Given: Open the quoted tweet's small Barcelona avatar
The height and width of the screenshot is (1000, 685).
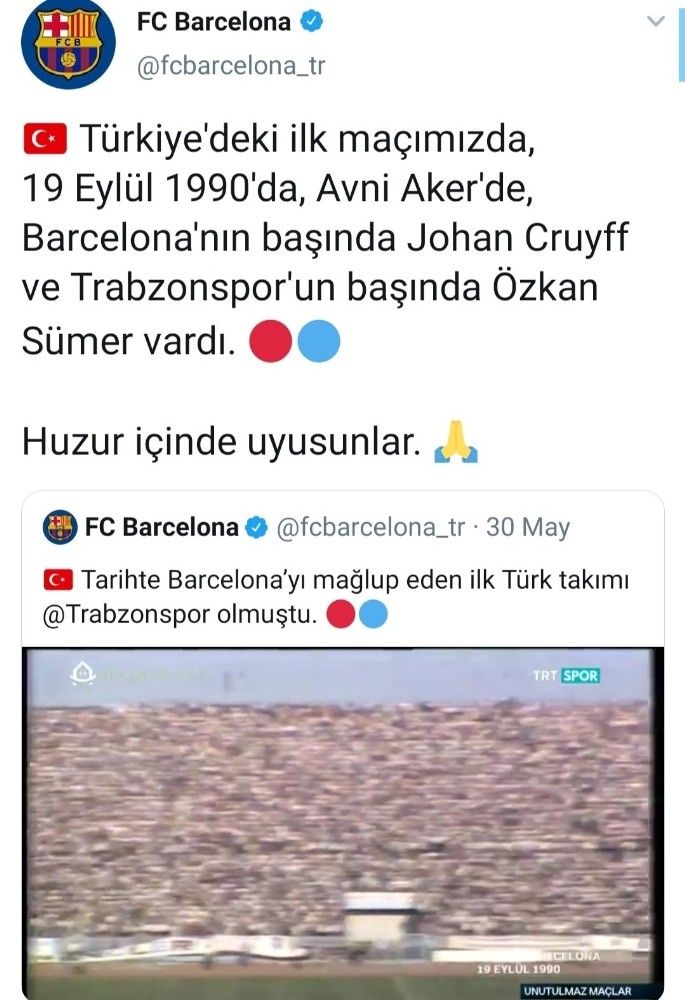Looking at the screenshot, I should (x=60, y=527).
